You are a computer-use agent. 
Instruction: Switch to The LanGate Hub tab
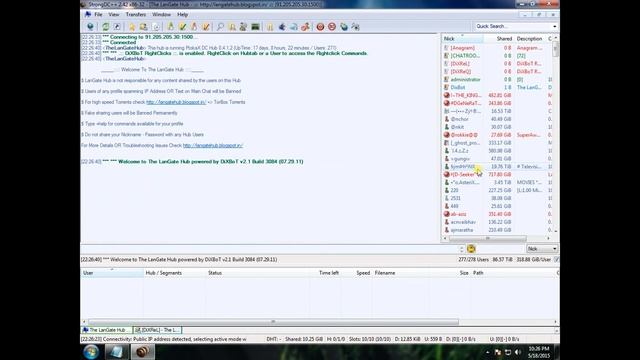[107, 330]
